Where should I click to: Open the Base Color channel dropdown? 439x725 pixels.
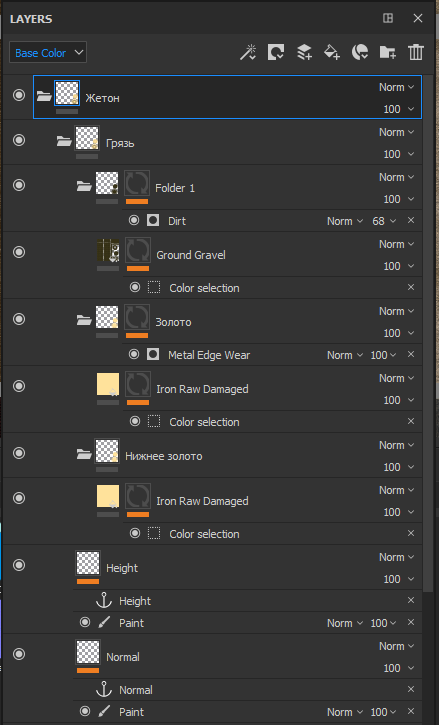[x=48, y=52]
